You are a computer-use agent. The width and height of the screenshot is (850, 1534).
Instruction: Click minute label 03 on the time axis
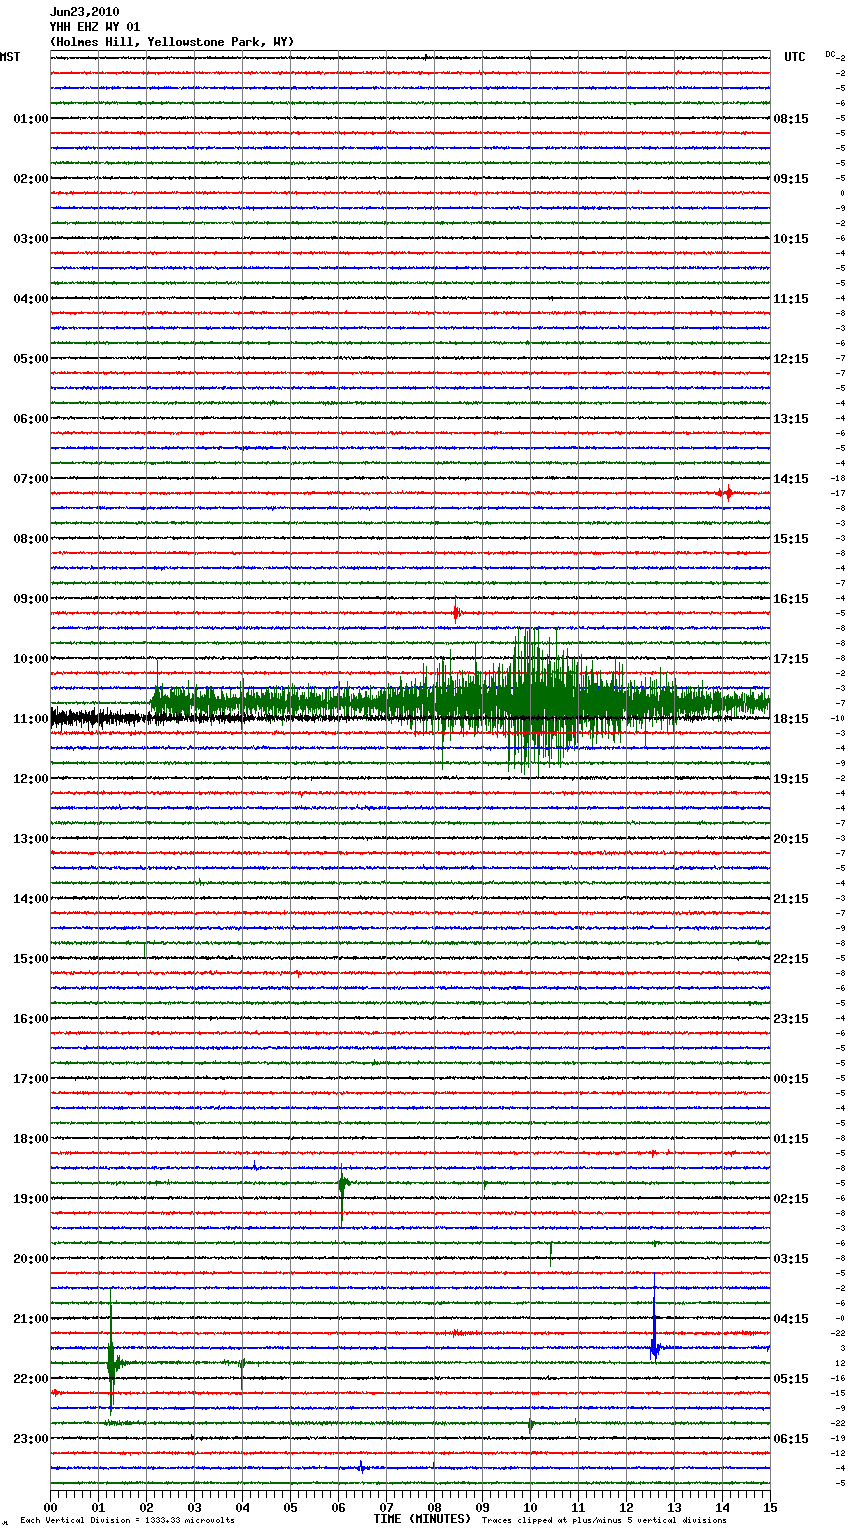[x=194, y=1506]
